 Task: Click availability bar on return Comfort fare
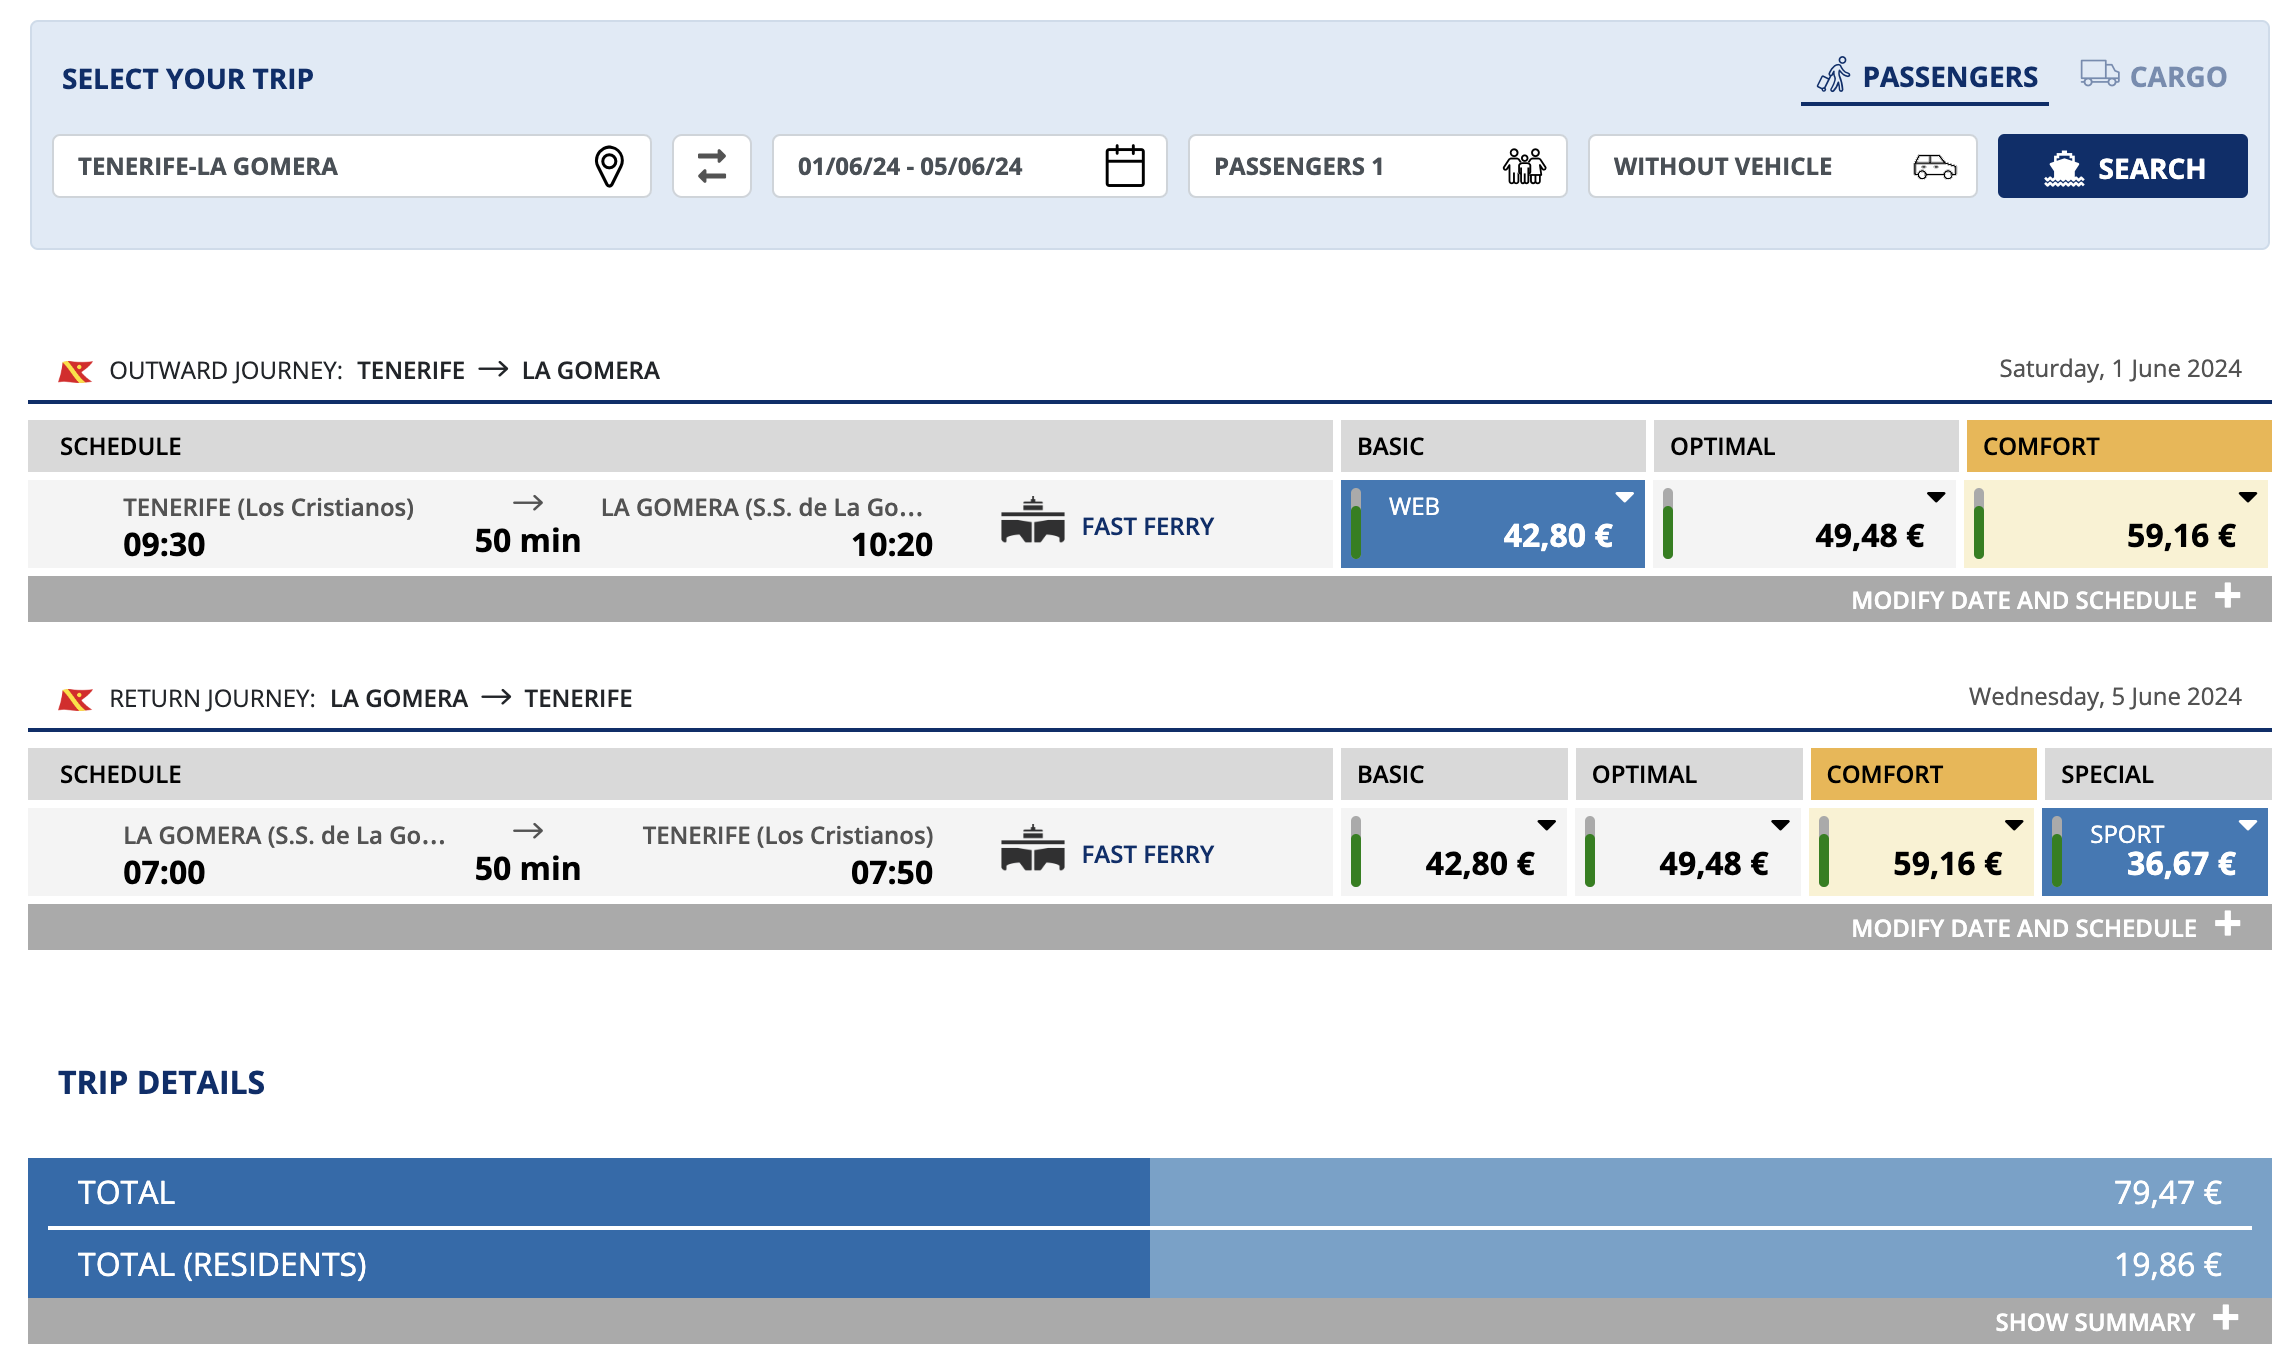tap(1824, 852)
